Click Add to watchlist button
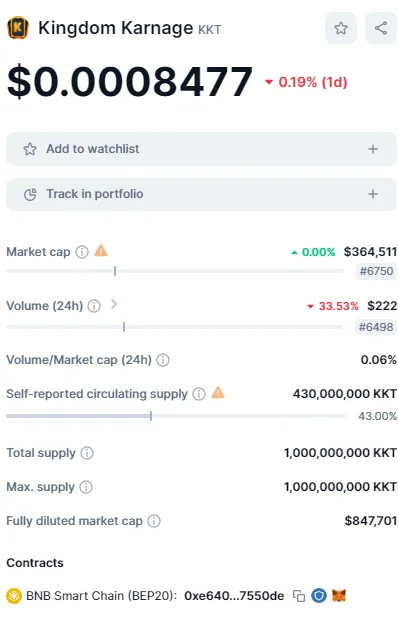The image size is (398, 623). click(201, 149)
